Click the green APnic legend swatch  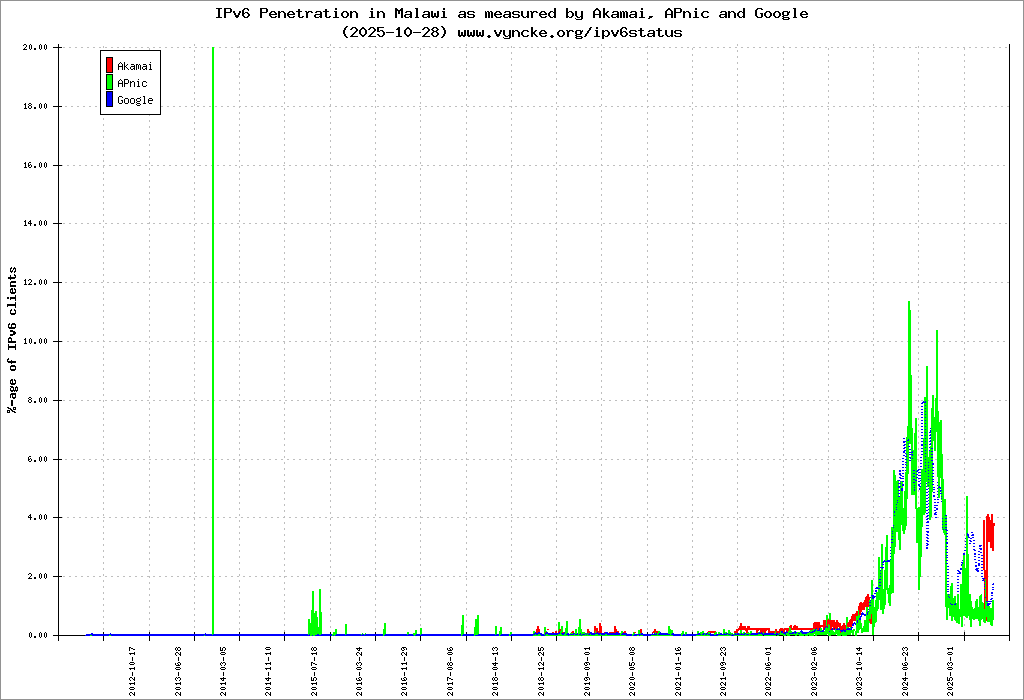109,83
